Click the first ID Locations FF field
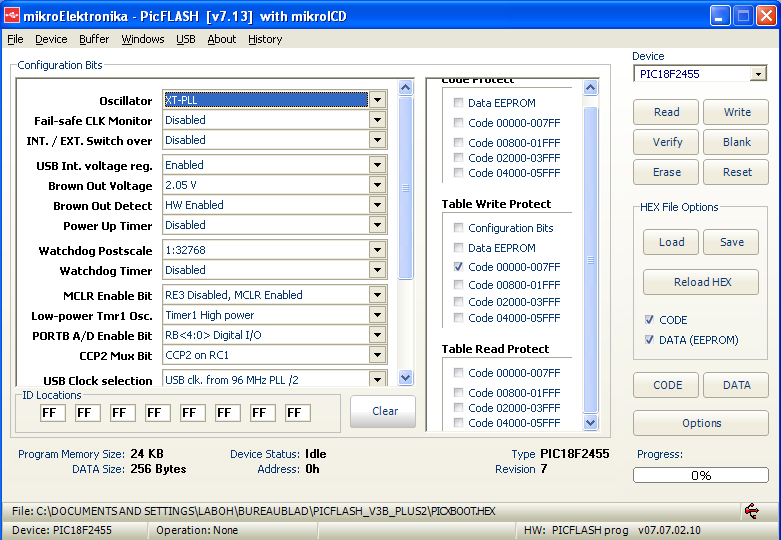 [53, 413]
